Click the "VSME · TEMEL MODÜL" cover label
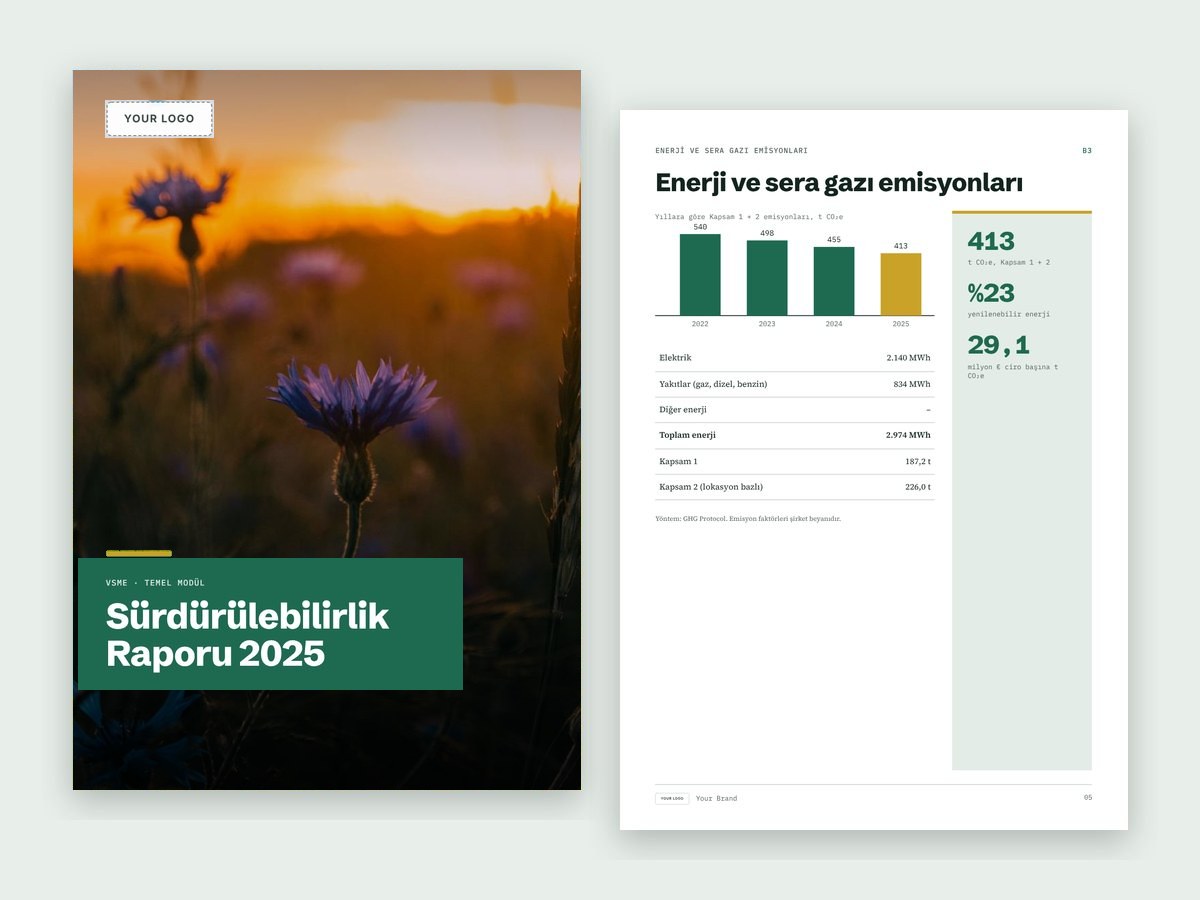 pos(155,582)
